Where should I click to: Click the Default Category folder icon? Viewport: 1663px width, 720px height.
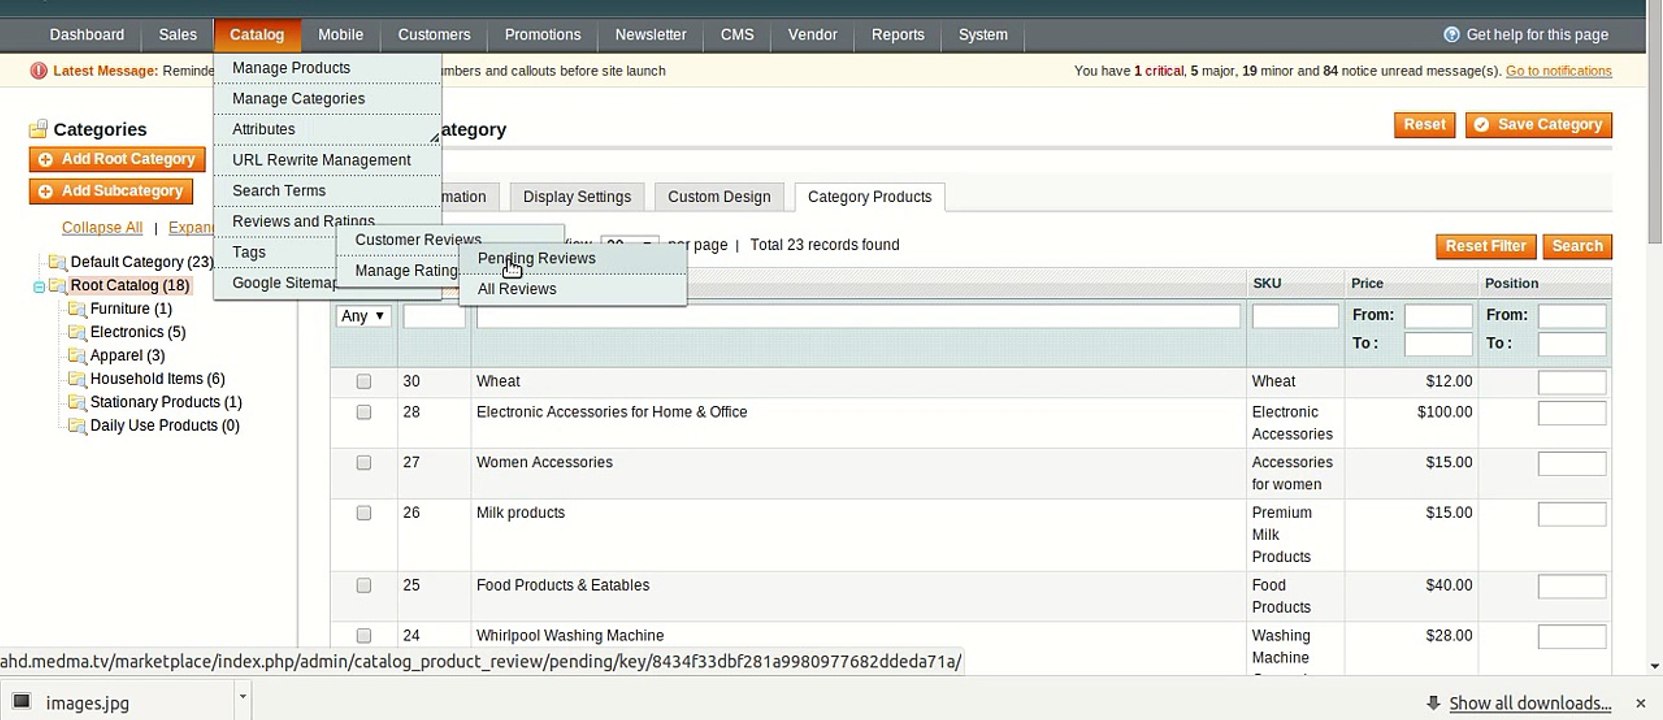(58, 262)
